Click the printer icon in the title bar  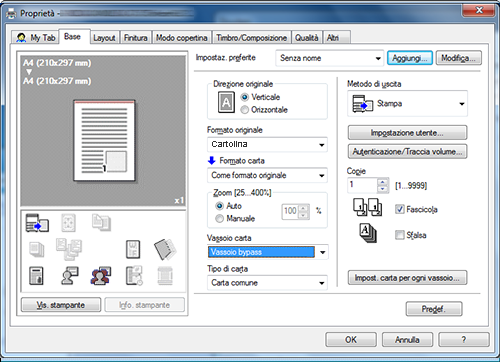[x=11, y=14]
